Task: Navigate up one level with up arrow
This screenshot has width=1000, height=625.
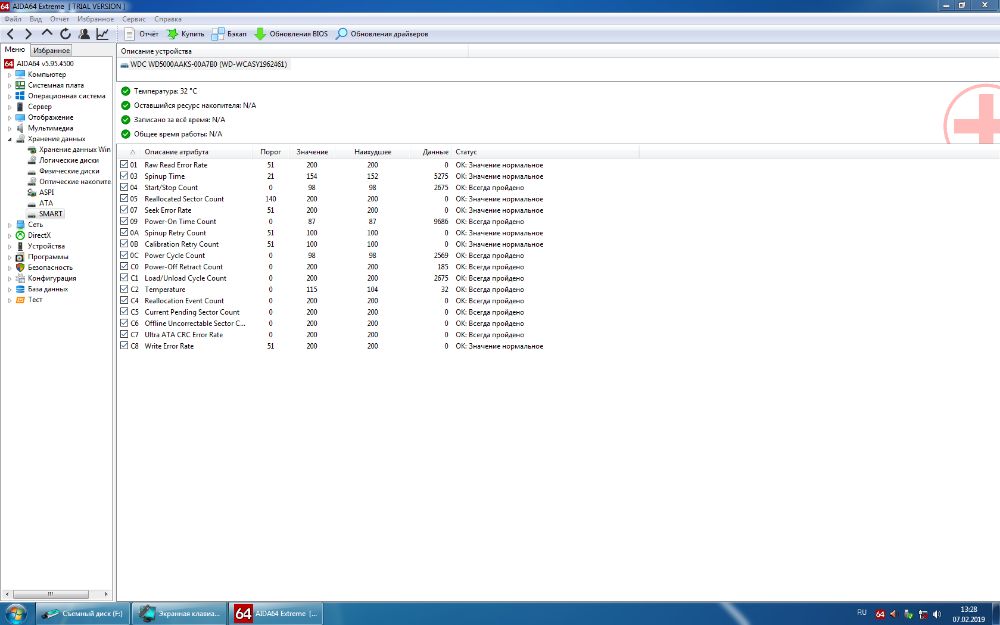Action: (x=47, y=33)
